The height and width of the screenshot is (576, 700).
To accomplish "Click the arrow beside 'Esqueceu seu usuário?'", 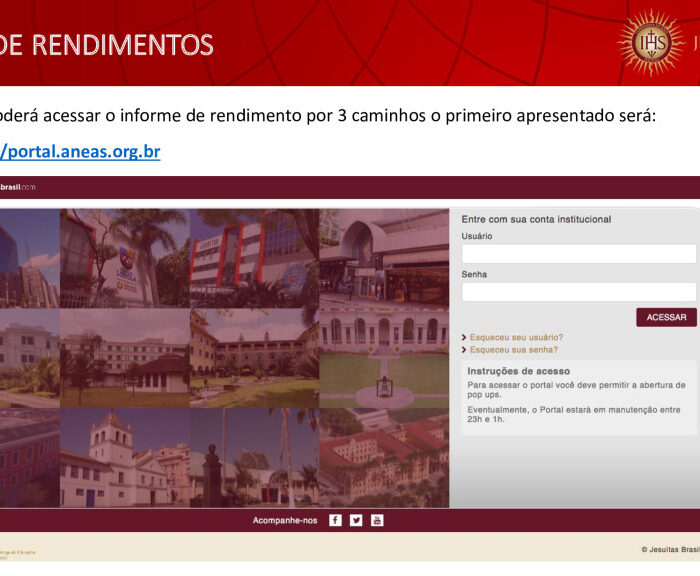I will [464, 338].
